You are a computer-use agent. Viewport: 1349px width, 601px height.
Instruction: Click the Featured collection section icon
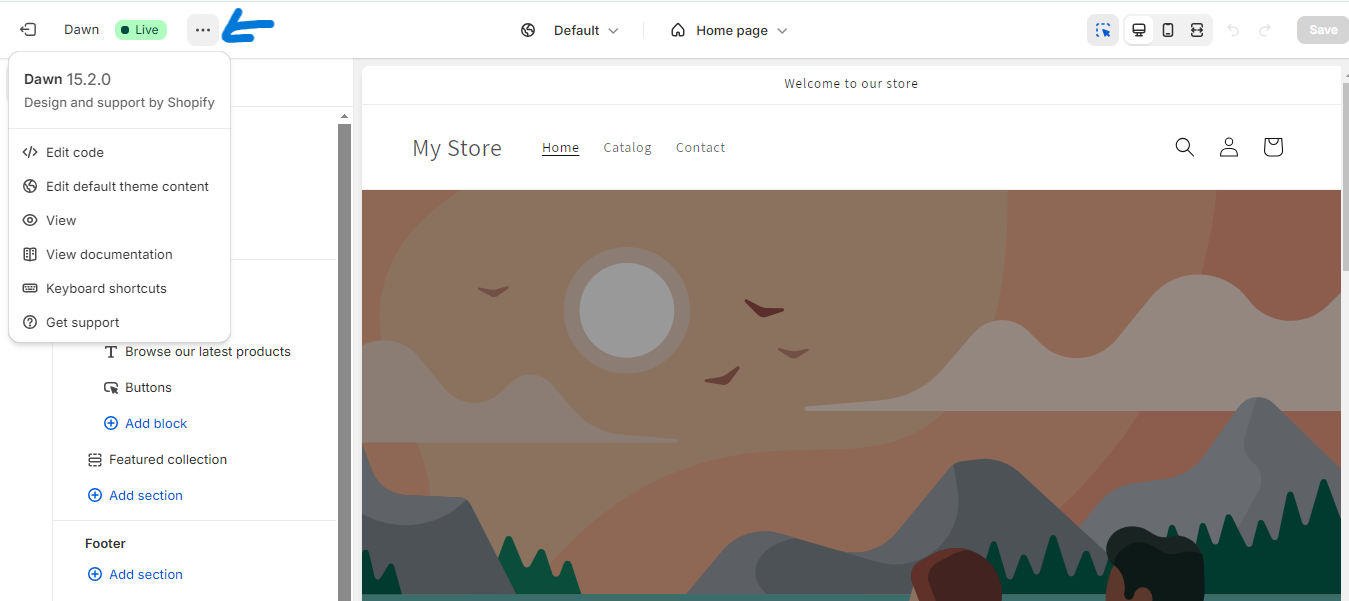[95, 460]
